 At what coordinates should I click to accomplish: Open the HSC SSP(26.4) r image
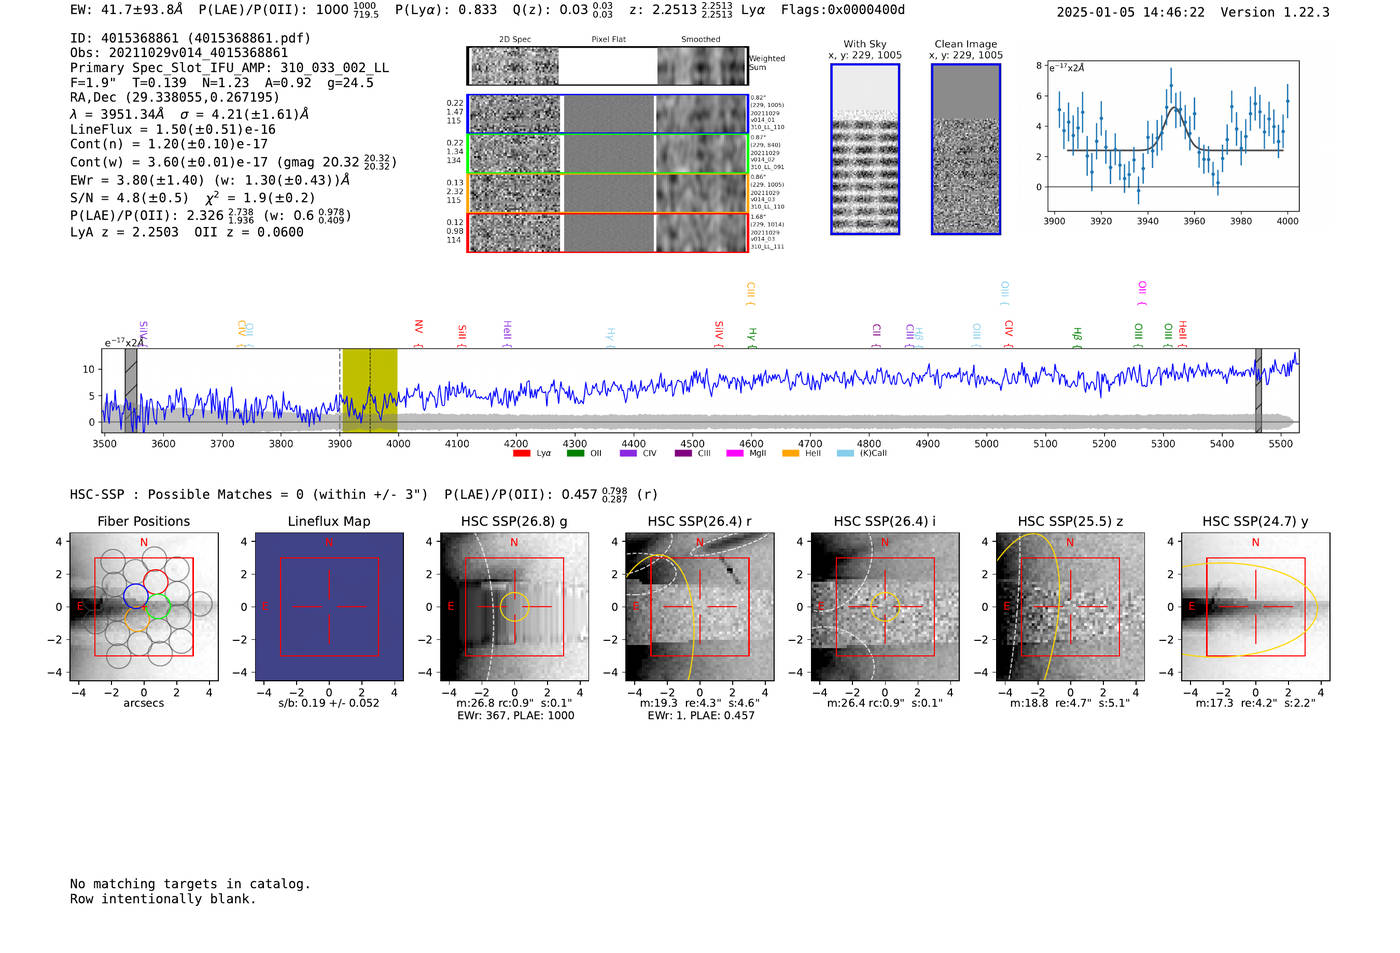point(699,606)
